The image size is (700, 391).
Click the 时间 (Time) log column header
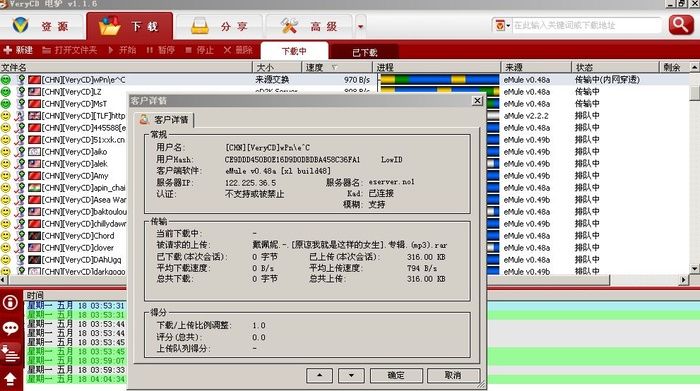click(35, 295)
